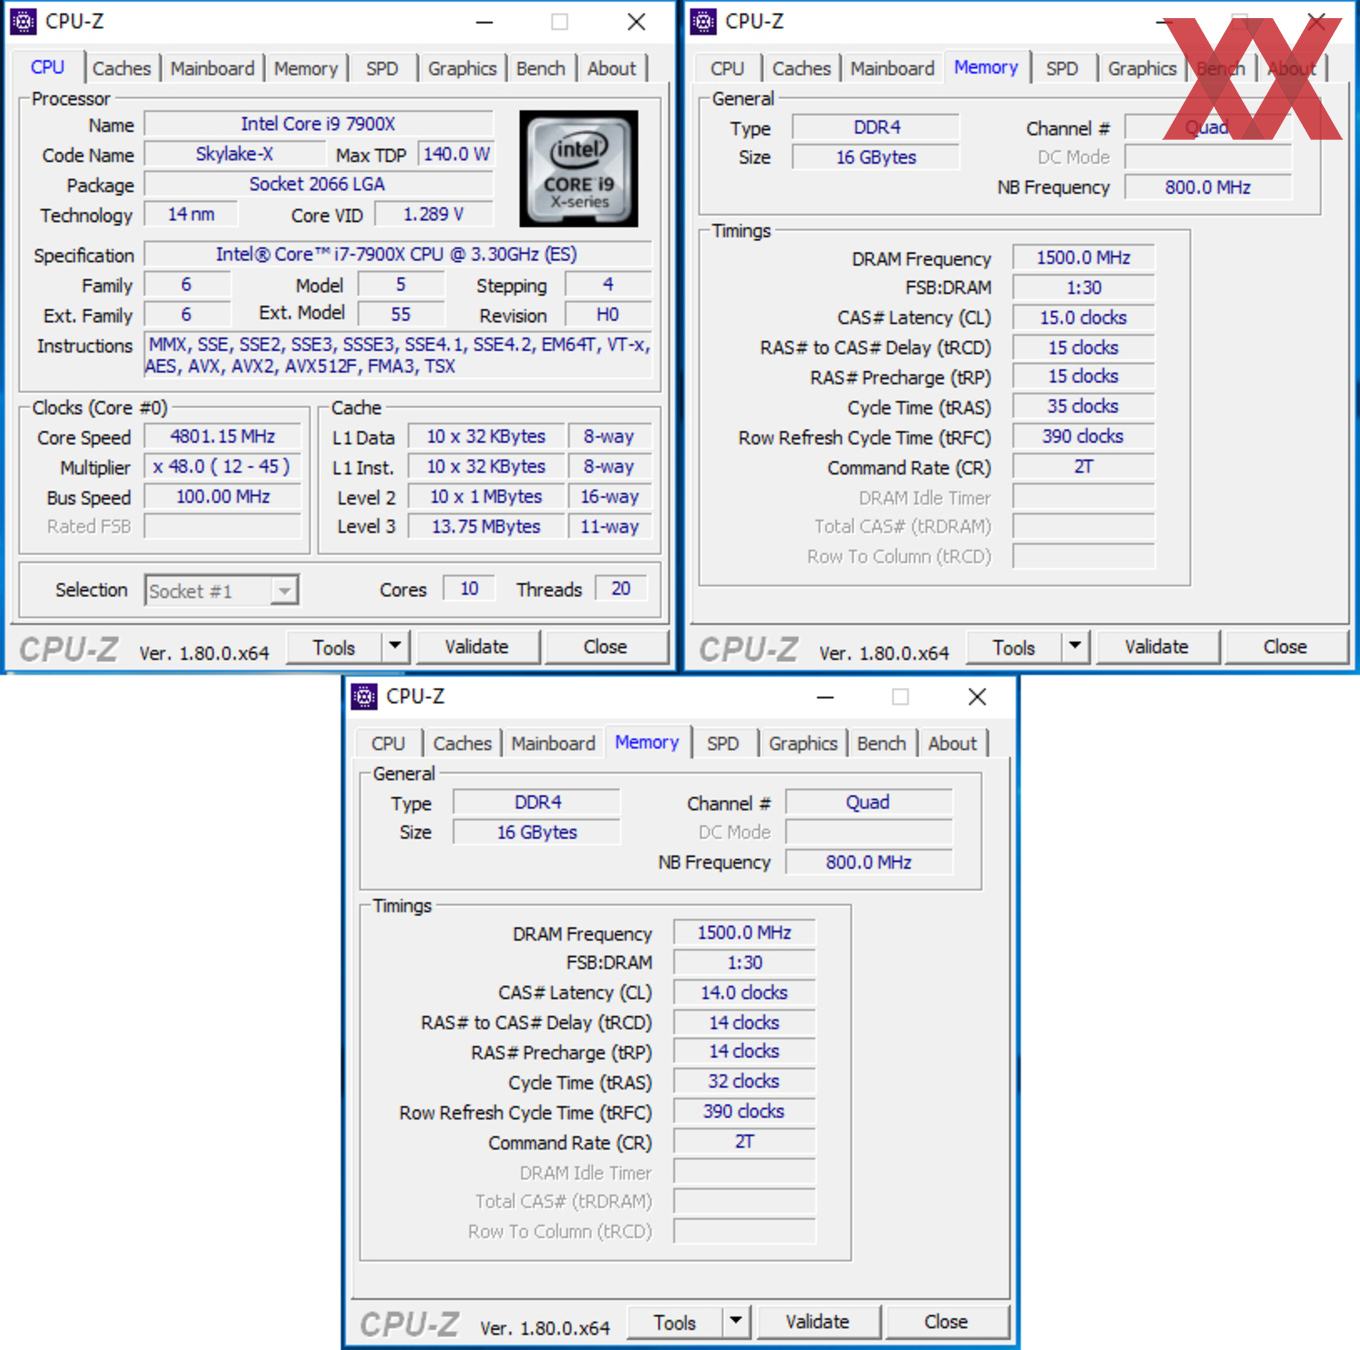Click Close button in top-right Memory window

1285,647
